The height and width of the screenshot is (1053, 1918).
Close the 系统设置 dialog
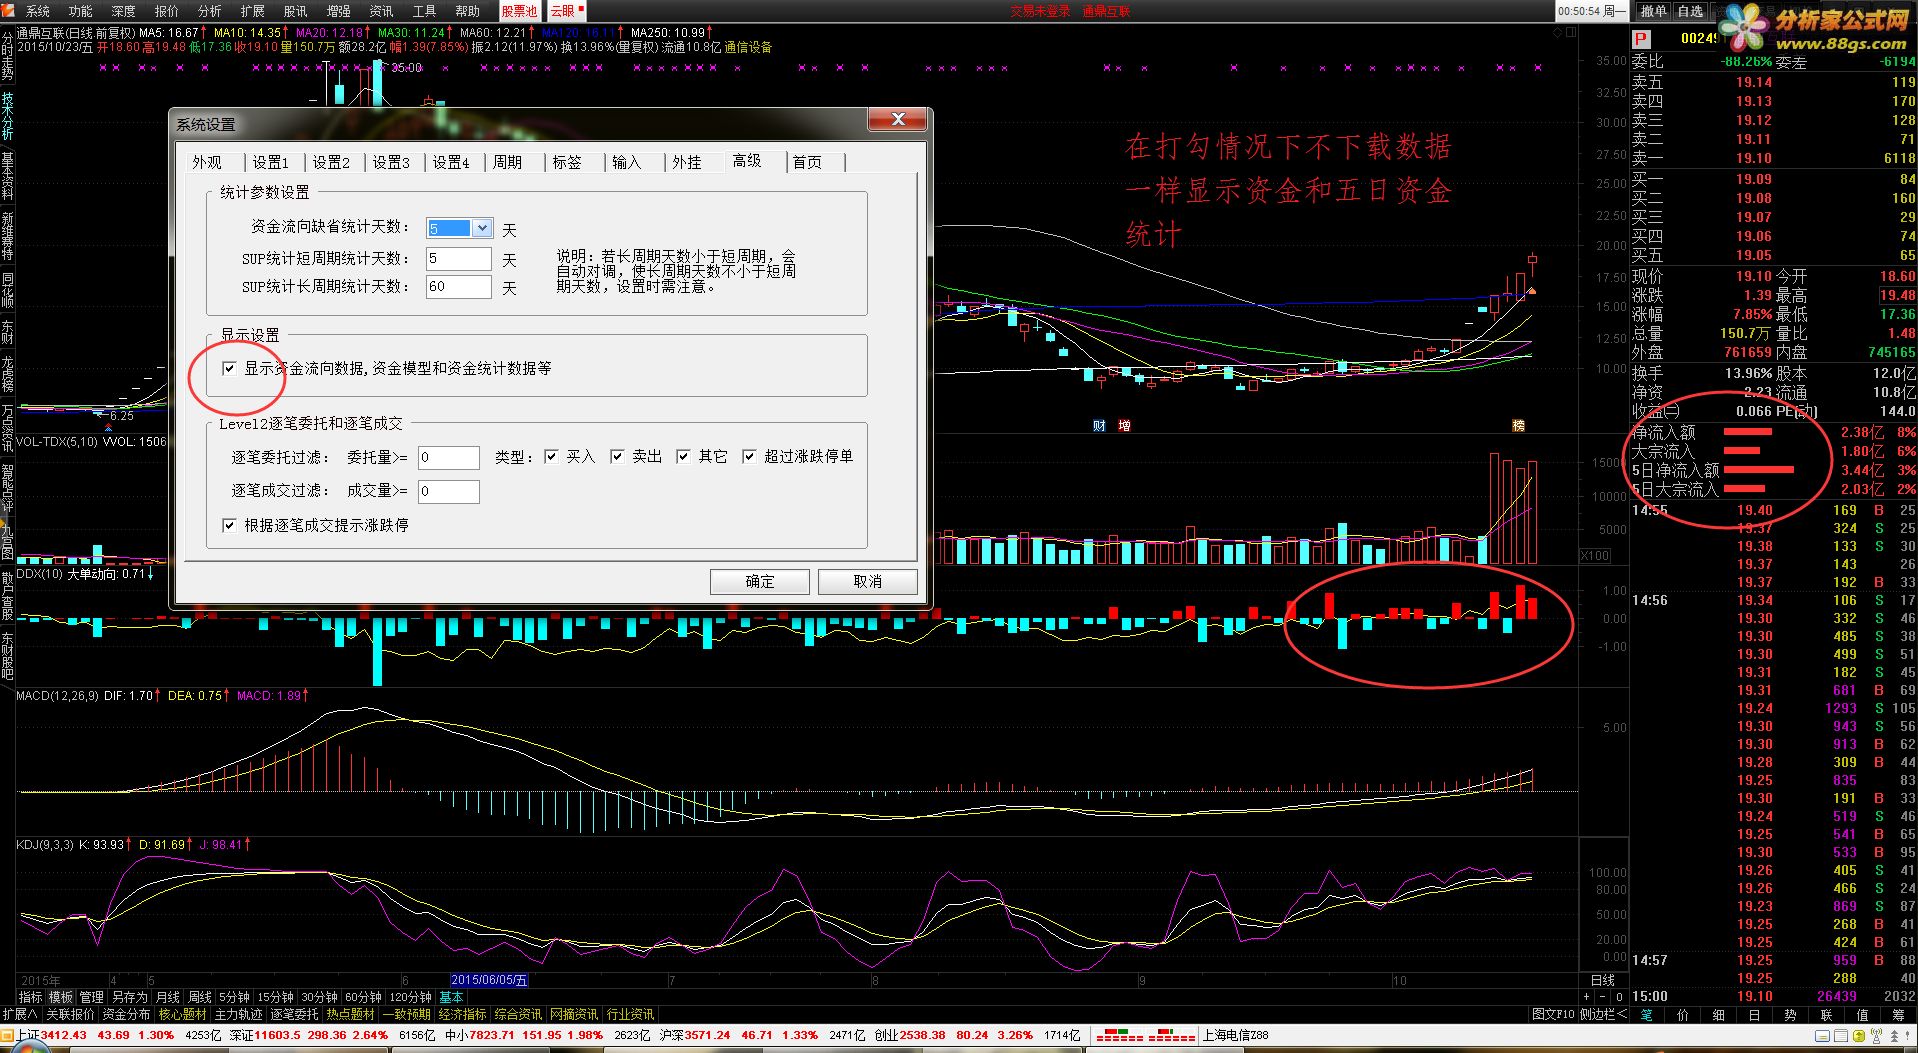898,119
